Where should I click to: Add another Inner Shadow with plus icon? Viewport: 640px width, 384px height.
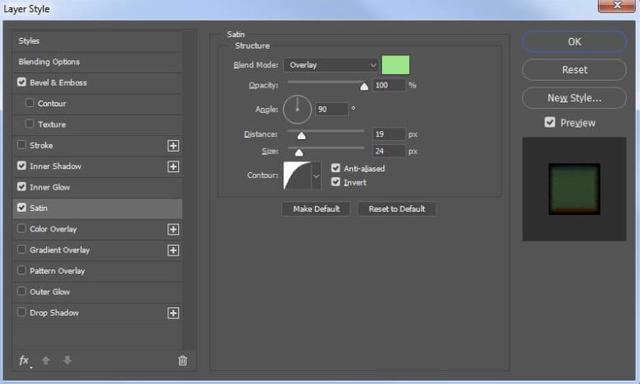(x=173, y=166)
